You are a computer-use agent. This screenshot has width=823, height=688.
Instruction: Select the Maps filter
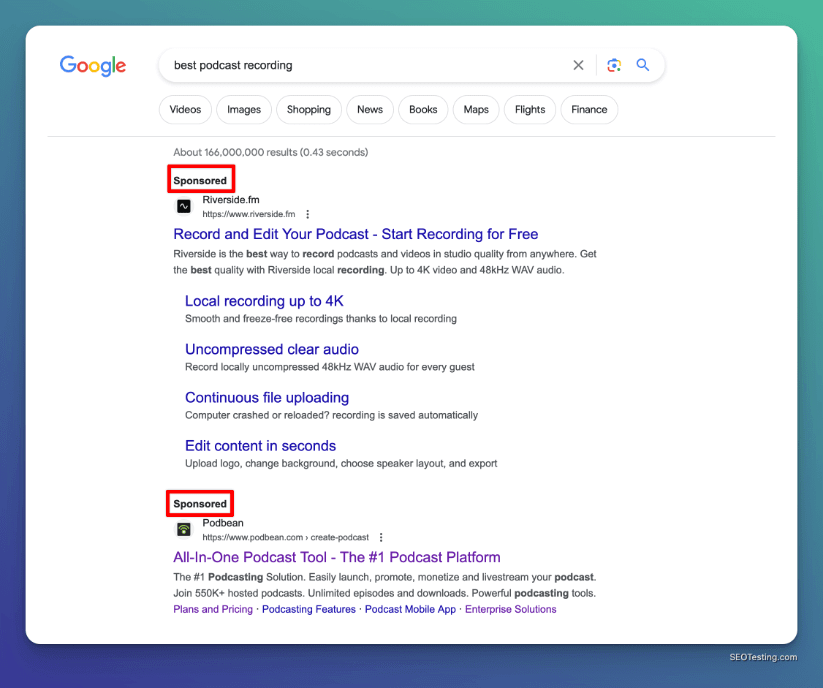pos(476,110)
